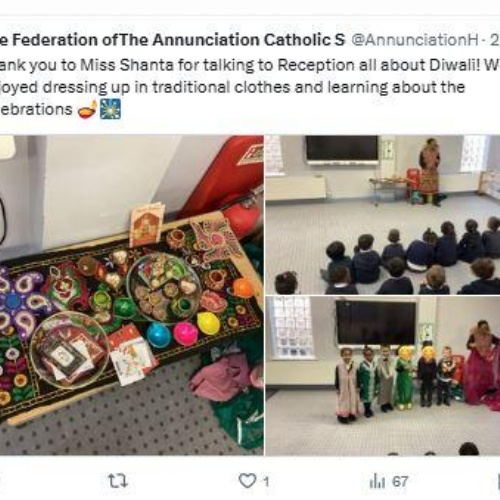Viewport: 500px width, 500px height.
Task: Open The Annunciation Catholic federation account name
Action: coord(173,40)
